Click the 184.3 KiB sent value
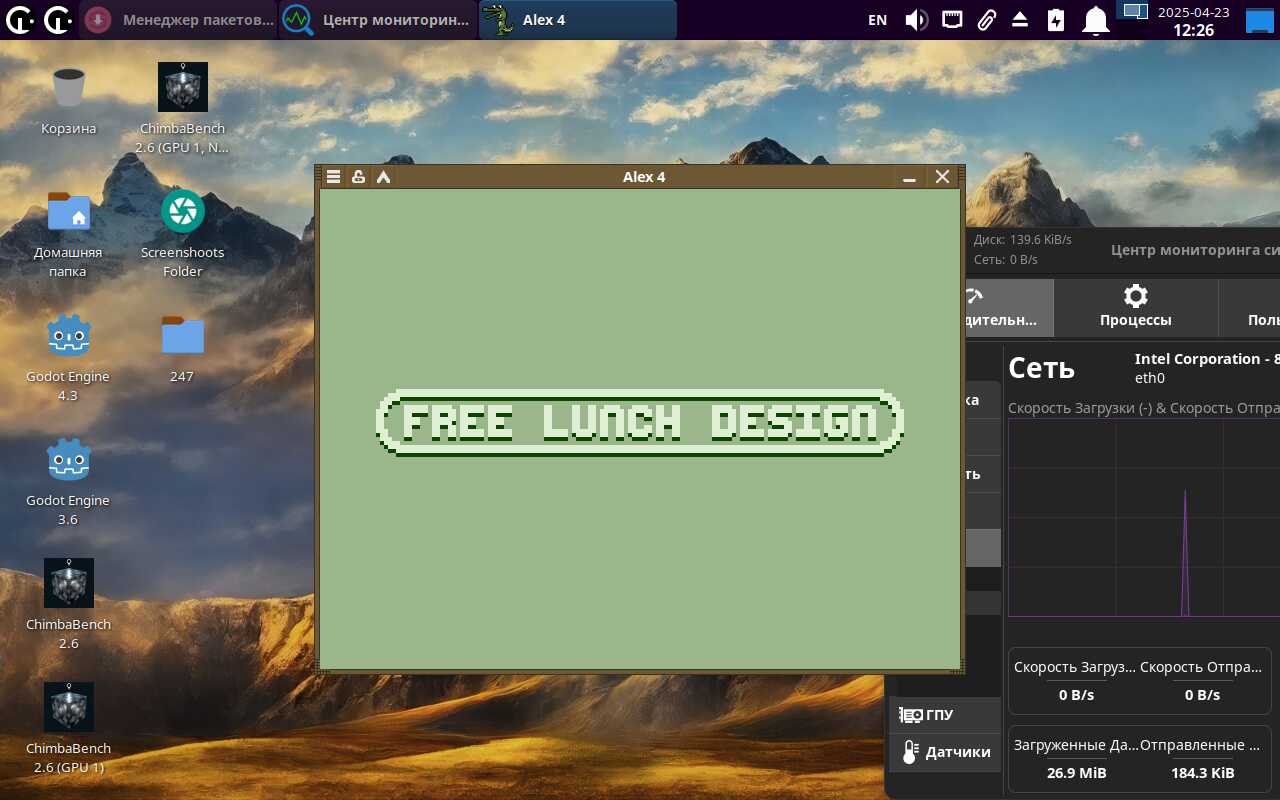 point(1203,773)
